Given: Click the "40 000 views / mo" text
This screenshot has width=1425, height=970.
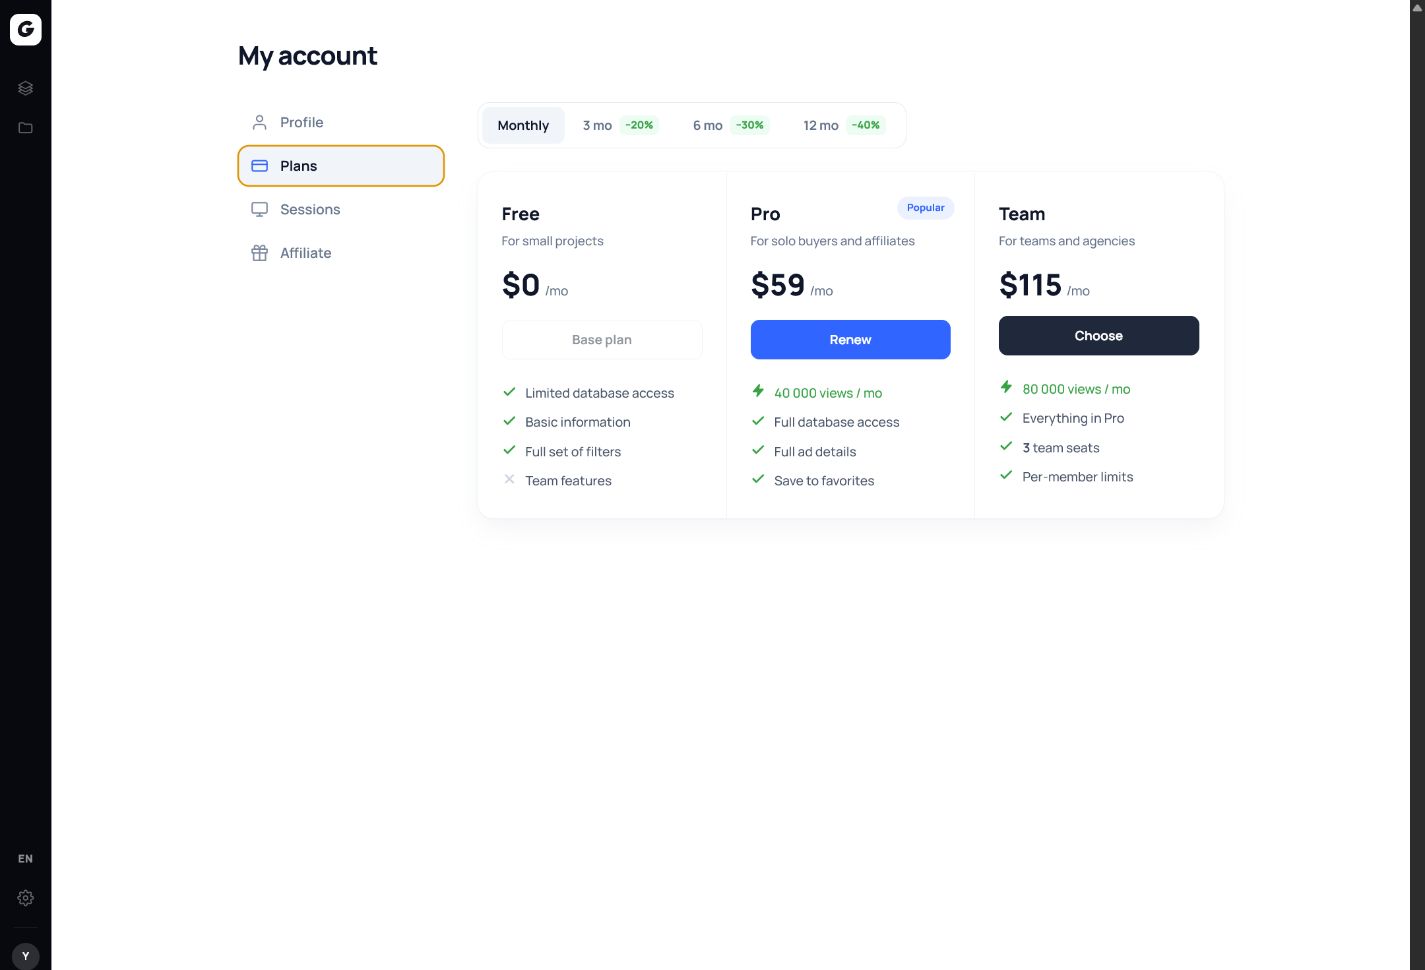Looking at the screenshot, I should click(828, 393).
